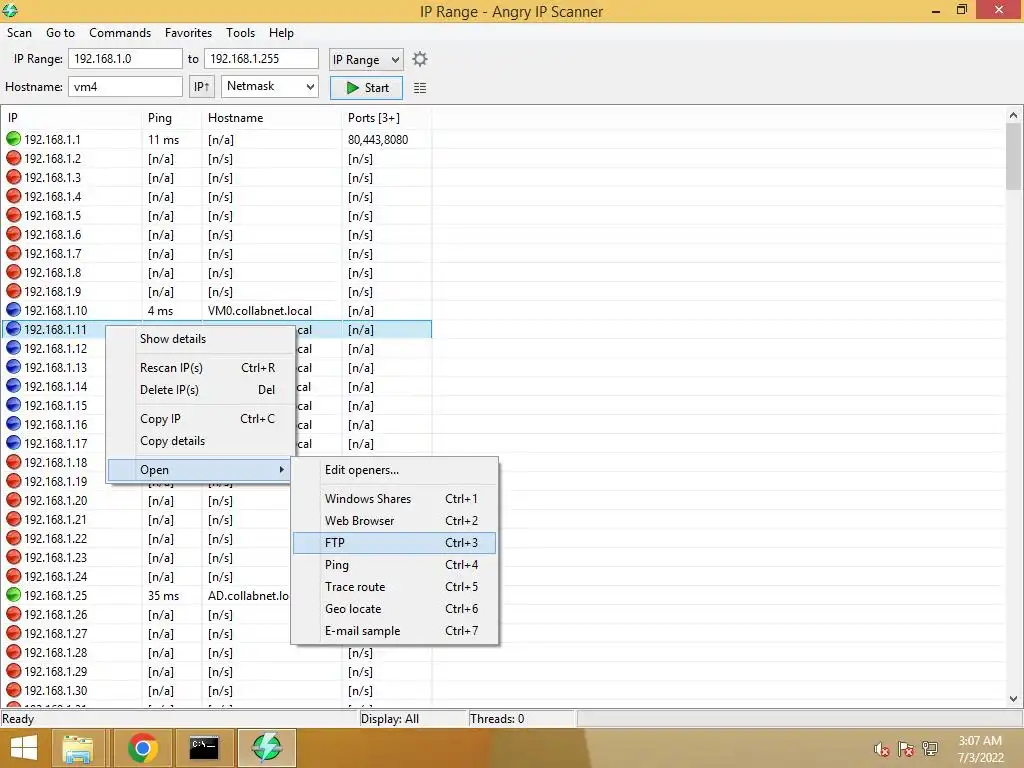Click the vertical scrollbar thumb
This screenshot has height=768, width=1024.
coord(1014,156)
